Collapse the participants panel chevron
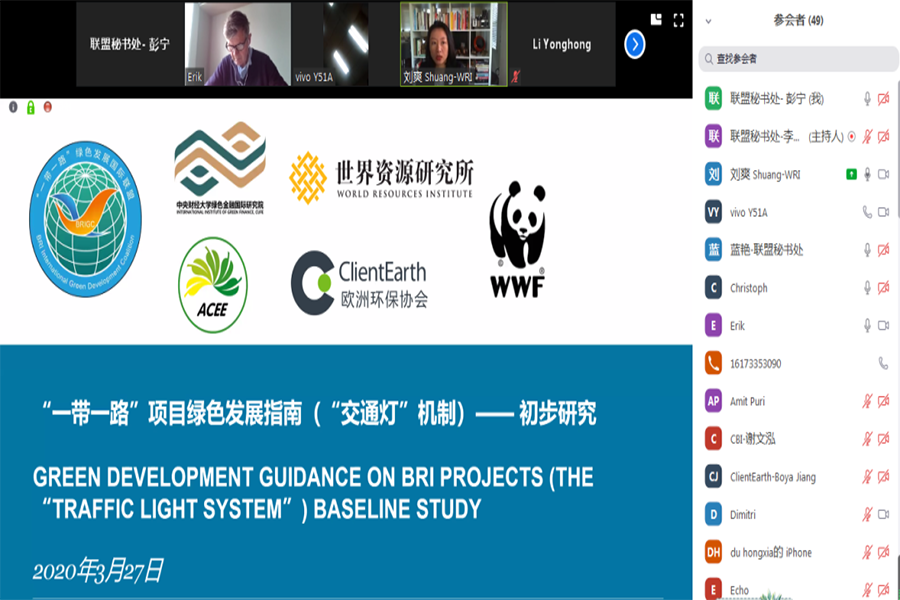The width and height of the screenshot is (900, 600). point(708,21)
